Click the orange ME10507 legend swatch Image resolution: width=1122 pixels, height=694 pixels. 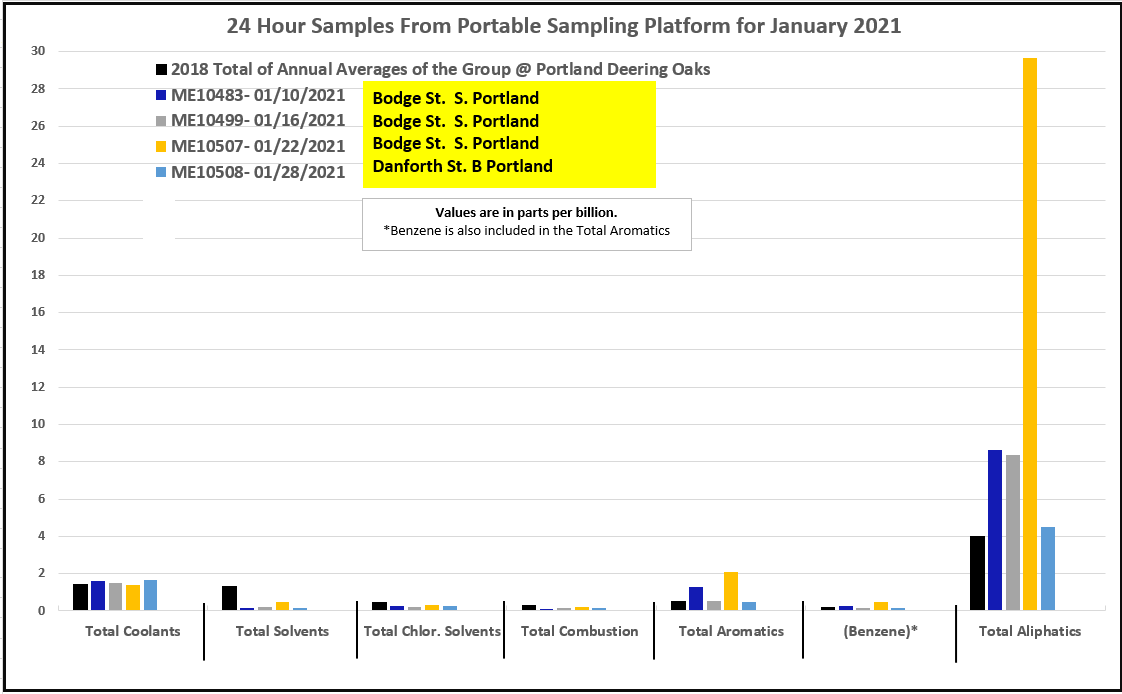161,146
